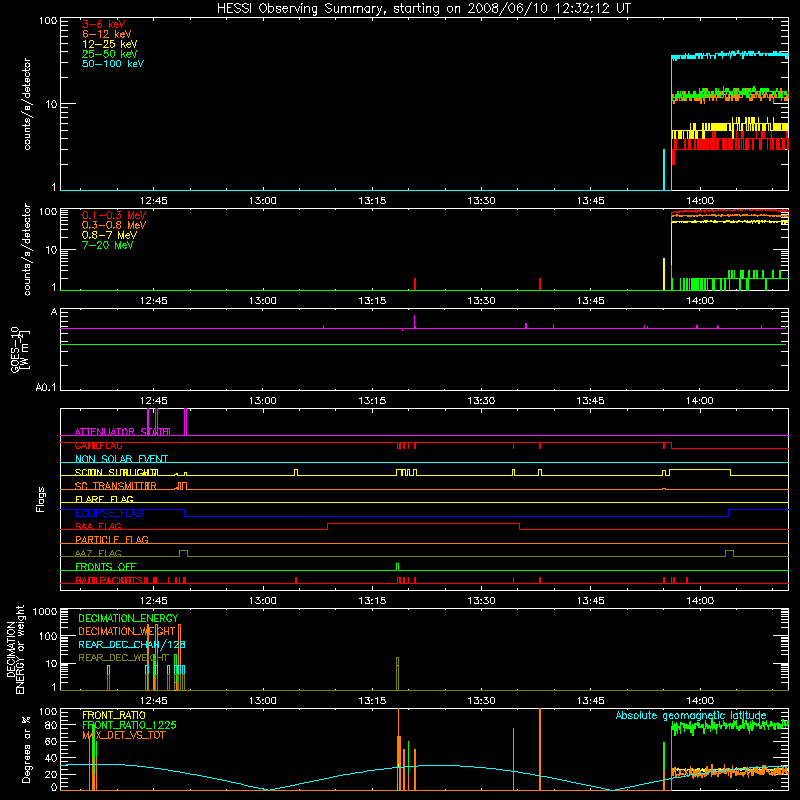The image size is (800, 800).
Task: Select the orange 6-12 keV legend label
Action: pos(107,34)
